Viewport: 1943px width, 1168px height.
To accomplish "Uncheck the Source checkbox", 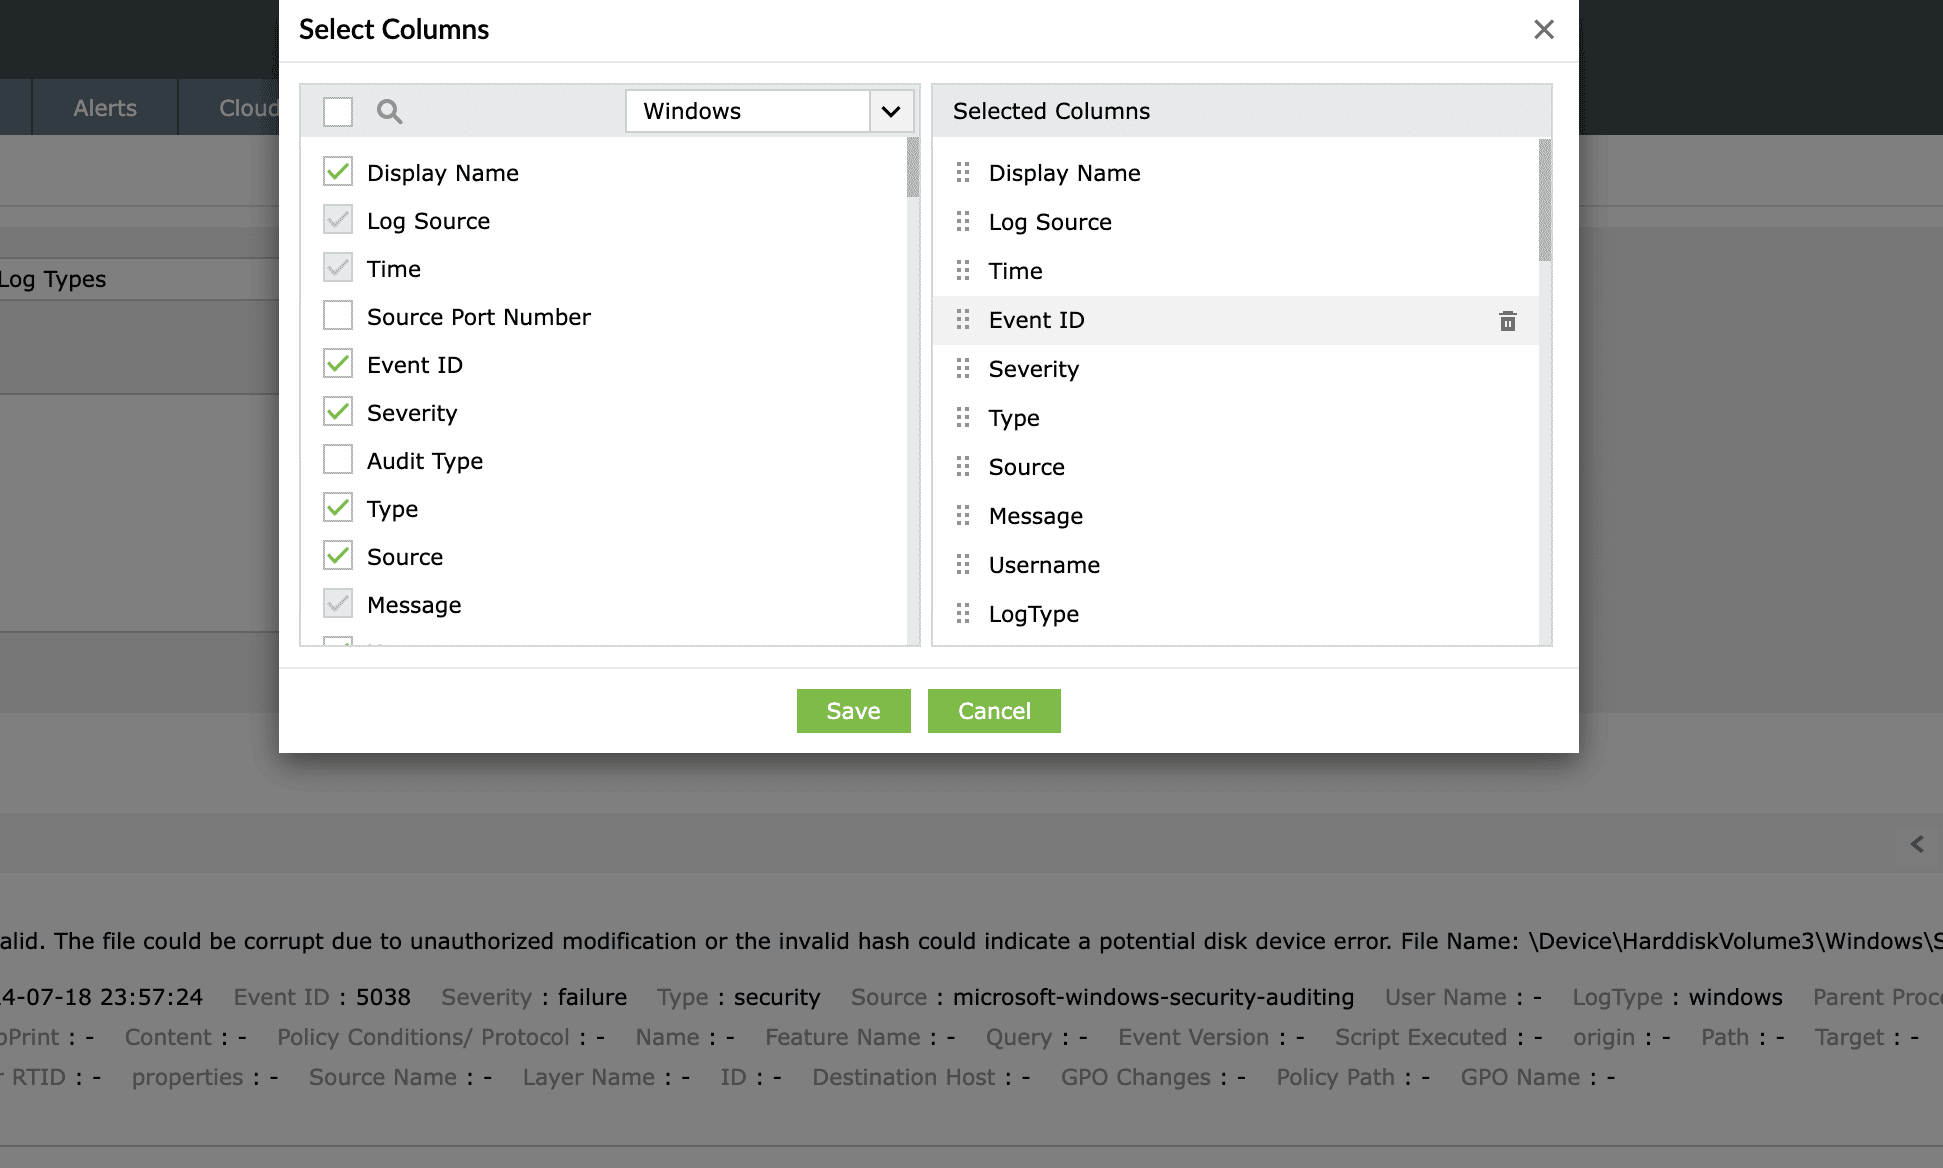I will (x=338, y=556).
